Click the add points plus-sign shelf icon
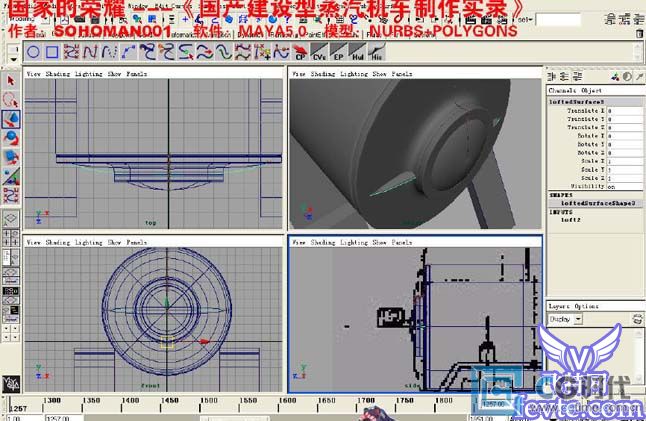The width and height of the screenshot is (646, 421). tap(262, 52)
